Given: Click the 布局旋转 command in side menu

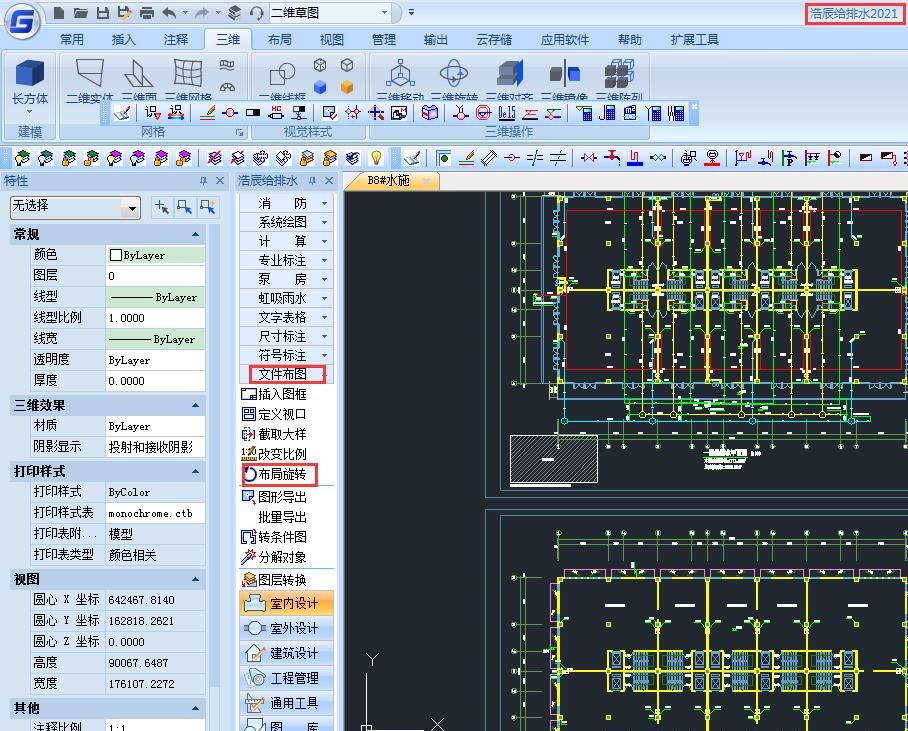Looking at the screenshot, I should (281, 474).
